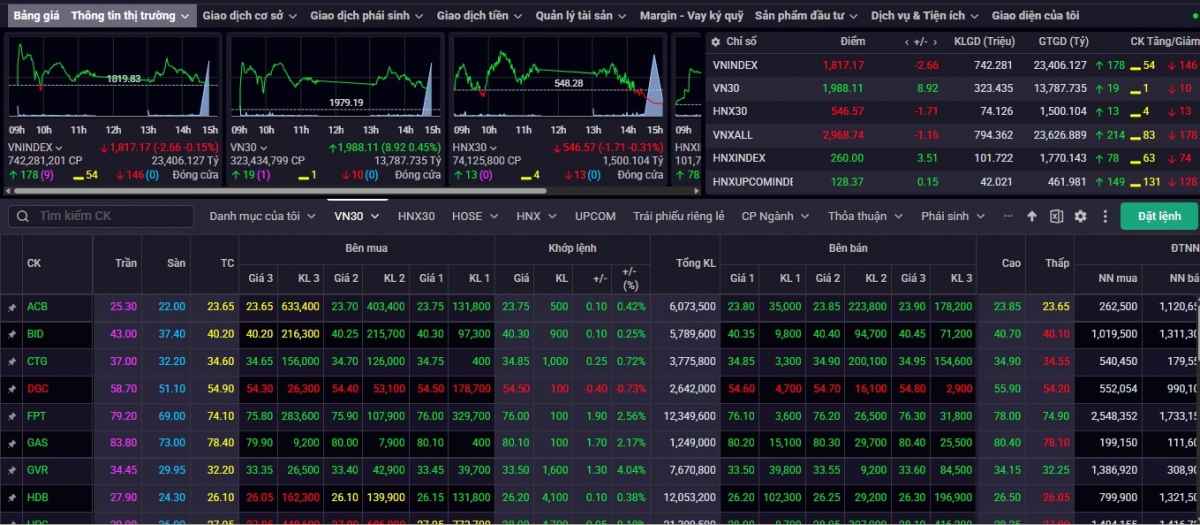The image size is (1200, 525).
Task: Click the upward arrow icon in toolbar
Action: pos(1033,216)
